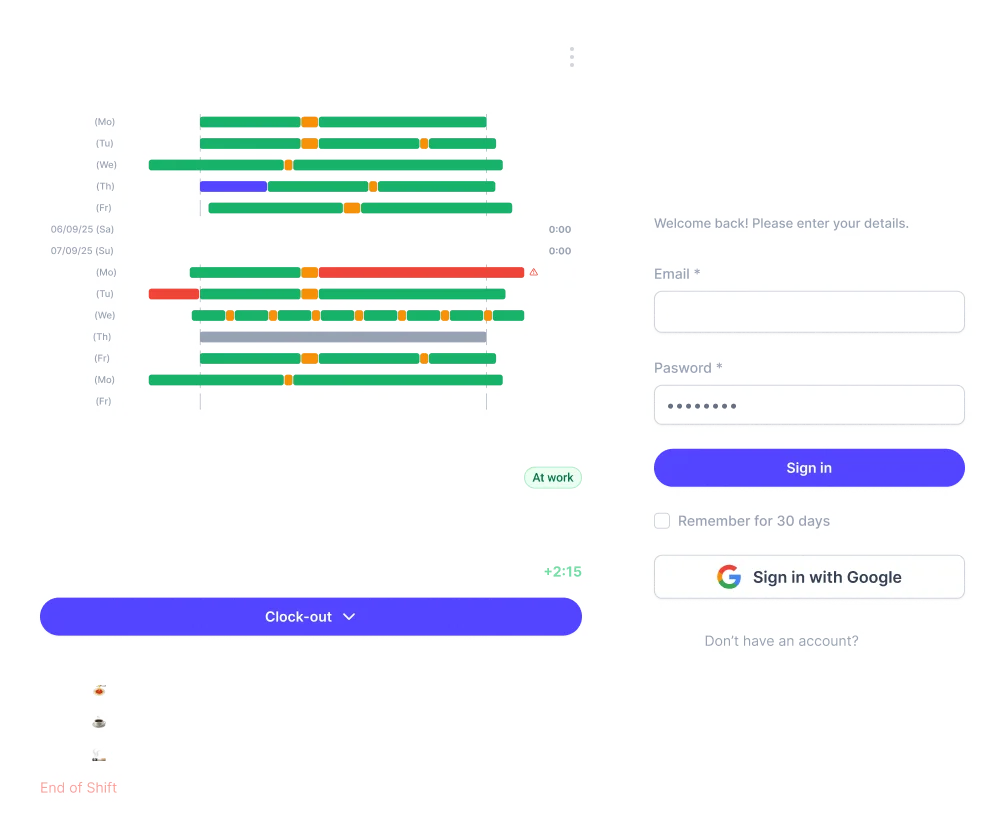Select the meal break food icon
The width and height of the screenshot is (999, 836).
tap(99, 690)
